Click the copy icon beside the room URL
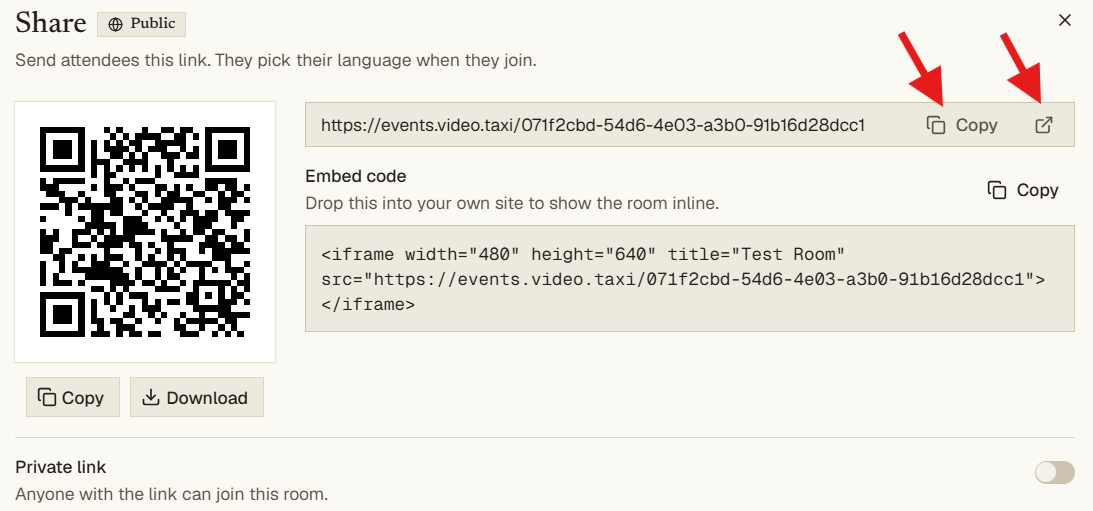 click(x=935, y=125)
